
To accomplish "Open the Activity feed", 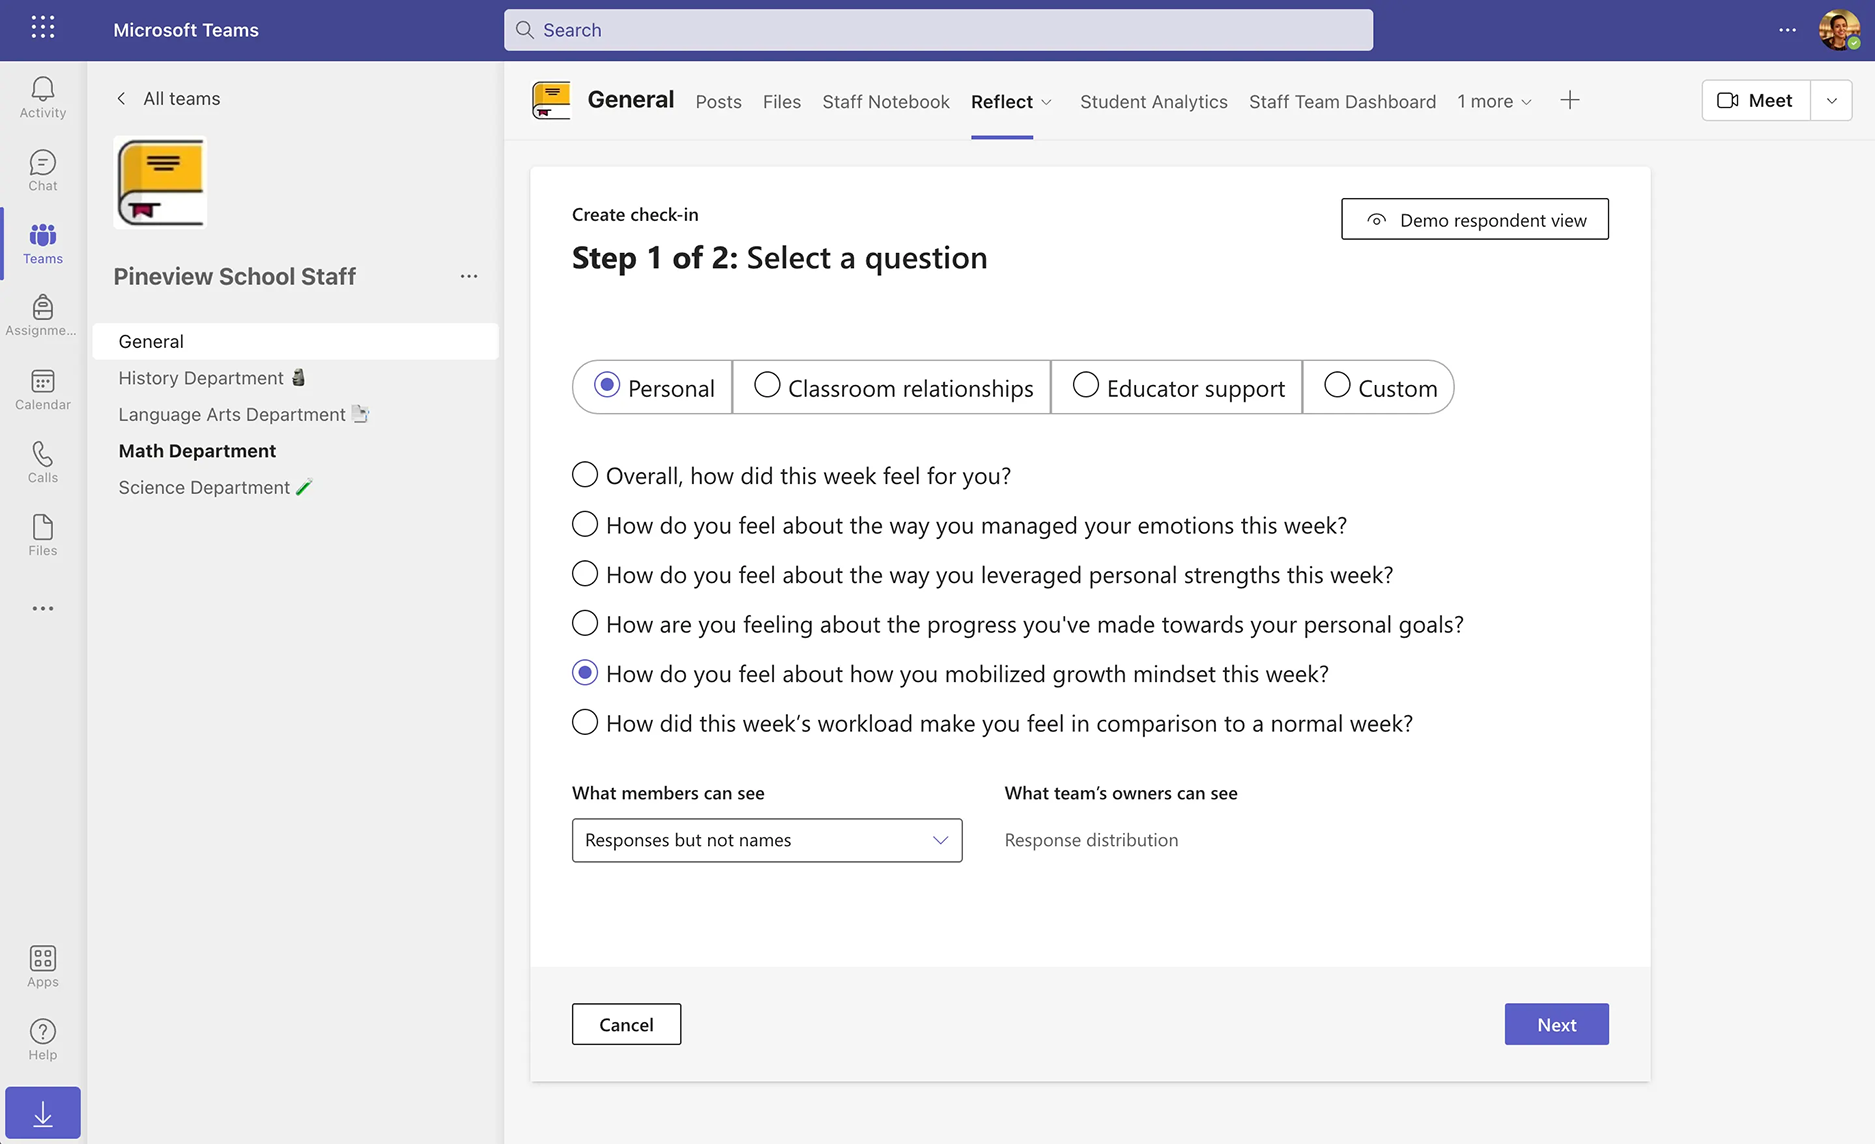I will point(42,96).
